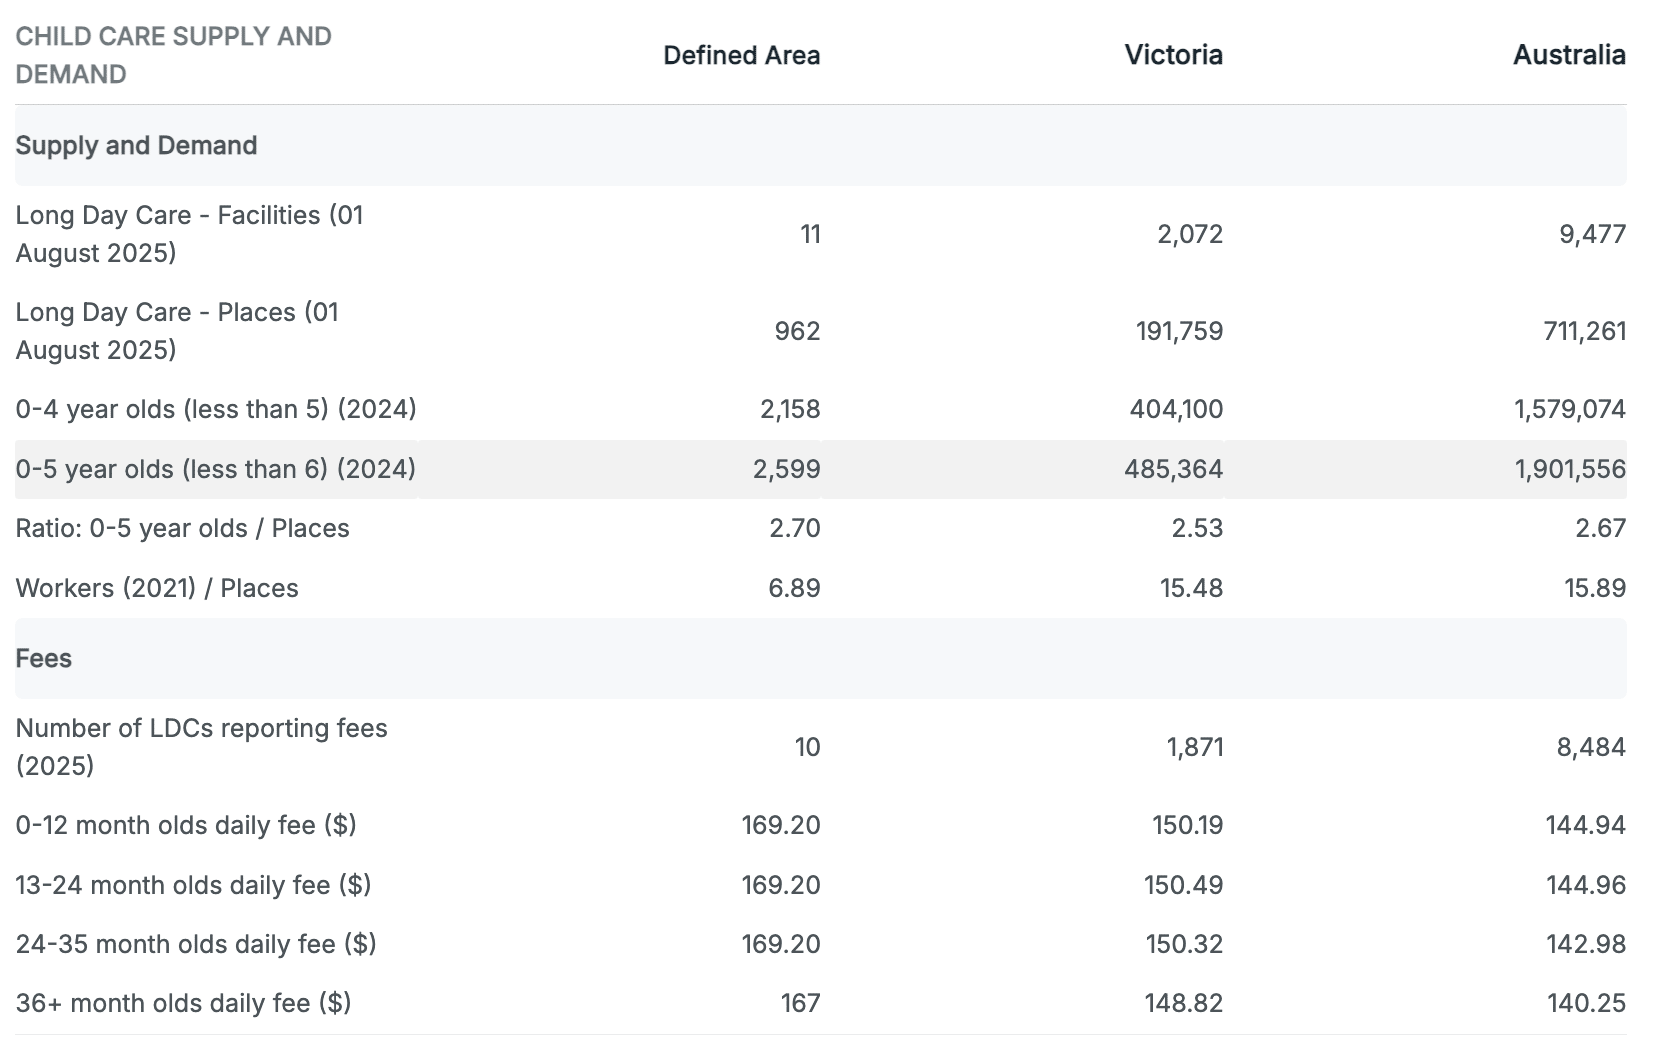Click the Australia column header
This screenshot has width=1656, height=1044.
tap(1568, 55)
